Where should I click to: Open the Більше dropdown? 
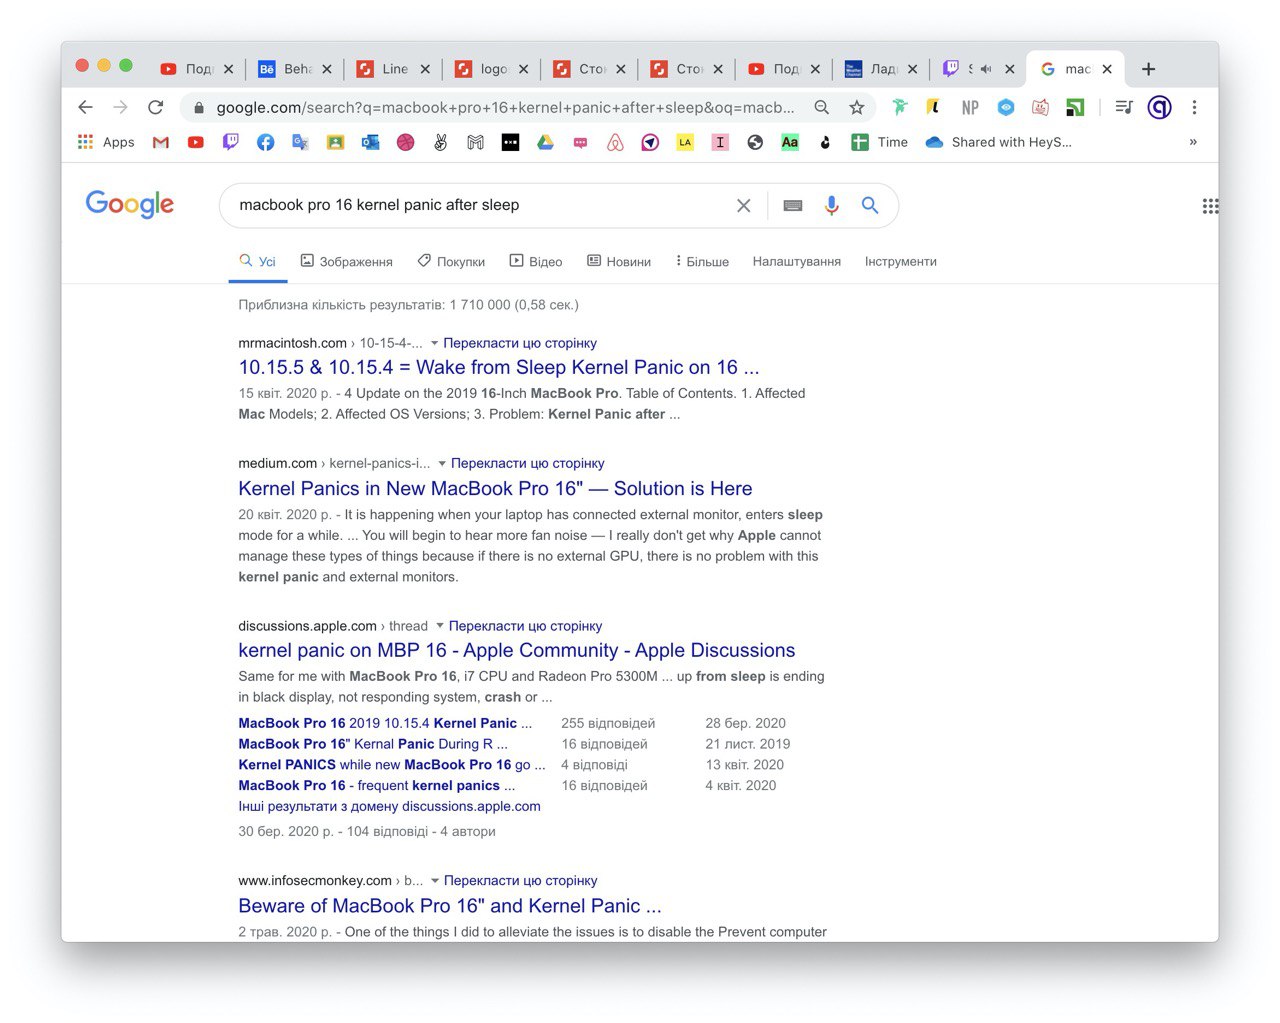click(x=702, y=261)
